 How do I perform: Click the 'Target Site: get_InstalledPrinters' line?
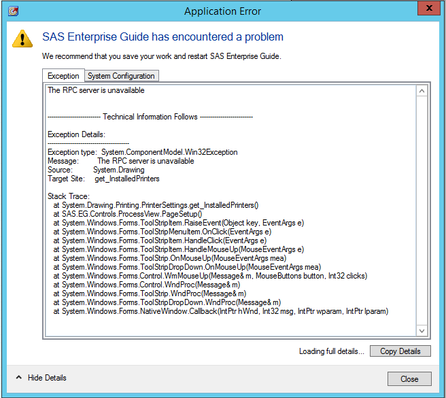[x=104, y=179]
